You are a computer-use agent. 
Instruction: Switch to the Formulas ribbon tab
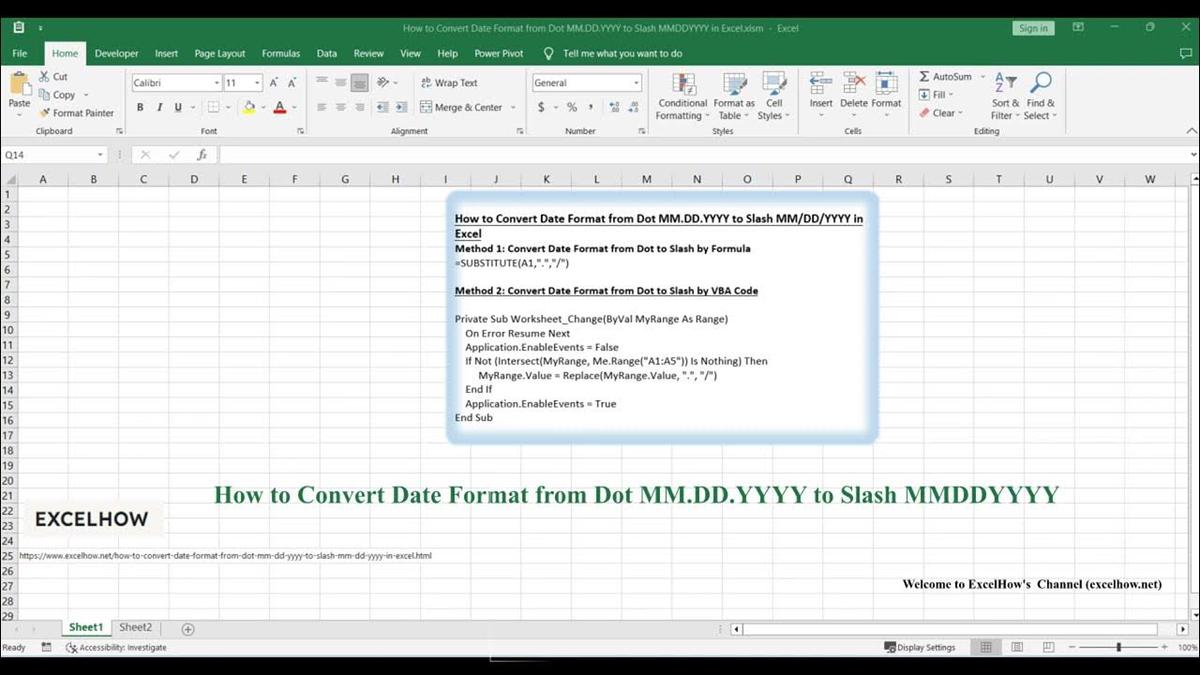[281, 53]
